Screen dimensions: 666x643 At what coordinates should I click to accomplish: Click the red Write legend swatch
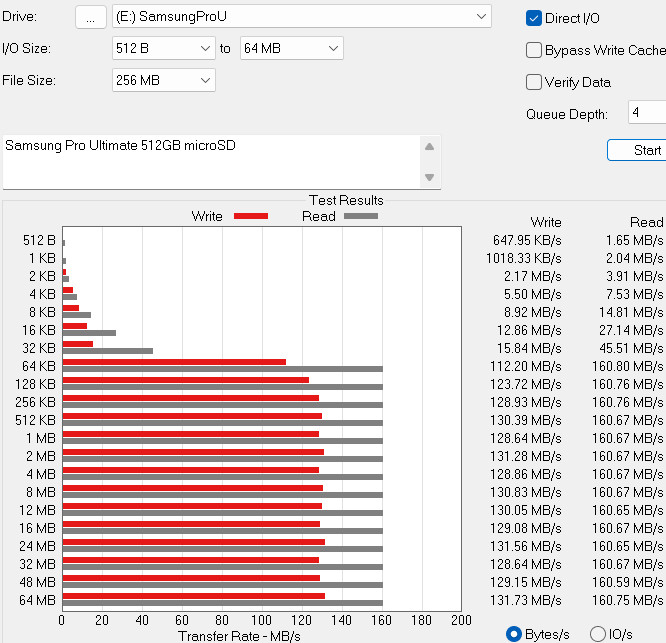point(251,216)
